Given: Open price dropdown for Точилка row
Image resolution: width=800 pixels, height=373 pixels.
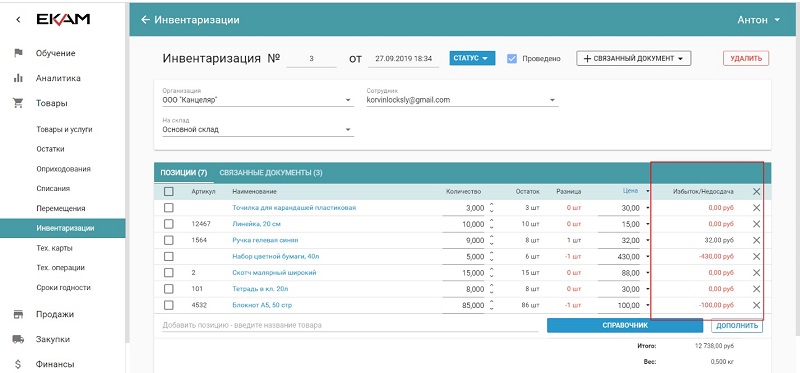Looking at the screenshot, I should [x=647, y=208].
